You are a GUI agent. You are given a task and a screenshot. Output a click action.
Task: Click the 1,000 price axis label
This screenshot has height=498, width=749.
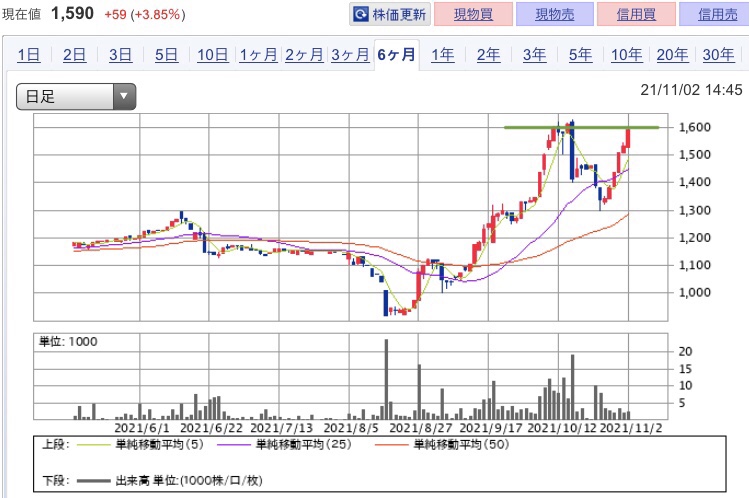coord(695,292)
